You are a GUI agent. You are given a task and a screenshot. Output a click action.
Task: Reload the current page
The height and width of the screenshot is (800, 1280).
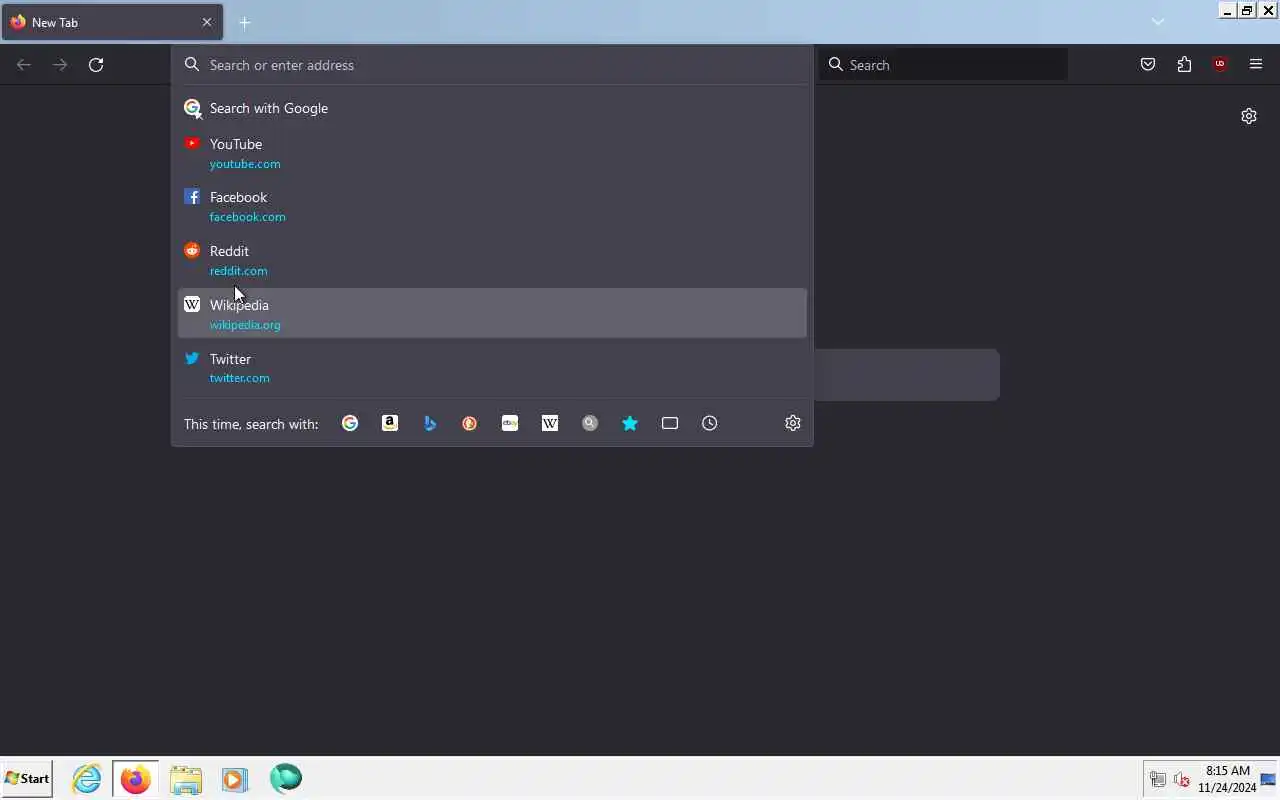pyautogui.click(x=96, y=65)
